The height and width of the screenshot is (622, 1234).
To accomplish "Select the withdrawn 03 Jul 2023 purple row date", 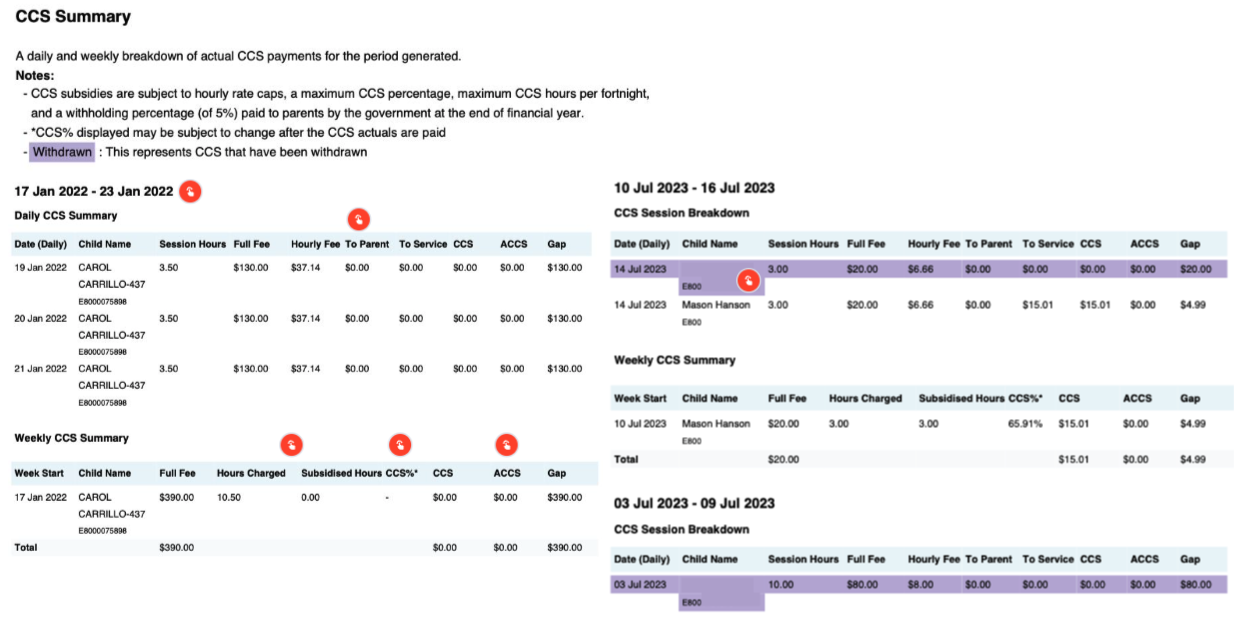I will tap(639, 584).
